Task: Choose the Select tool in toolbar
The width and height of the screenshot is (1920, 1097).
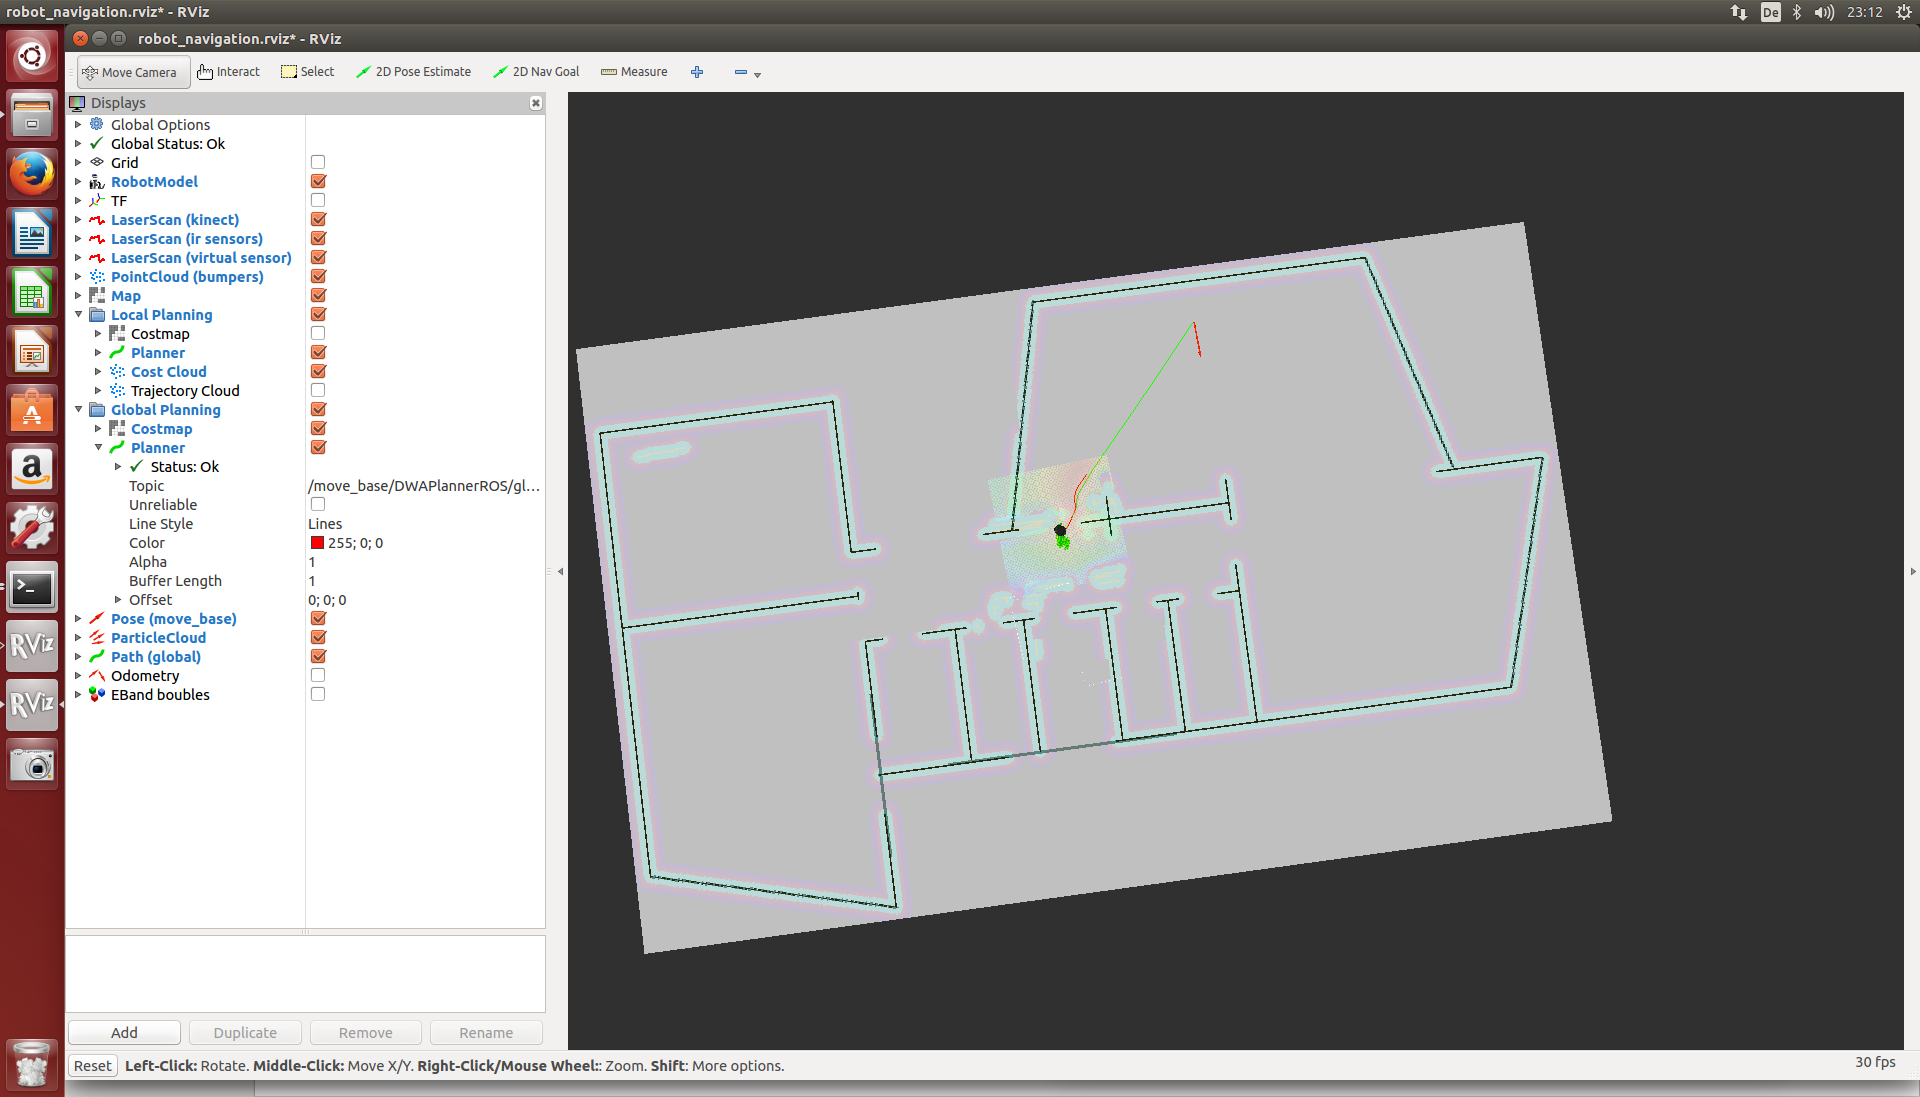Action: 308,72
